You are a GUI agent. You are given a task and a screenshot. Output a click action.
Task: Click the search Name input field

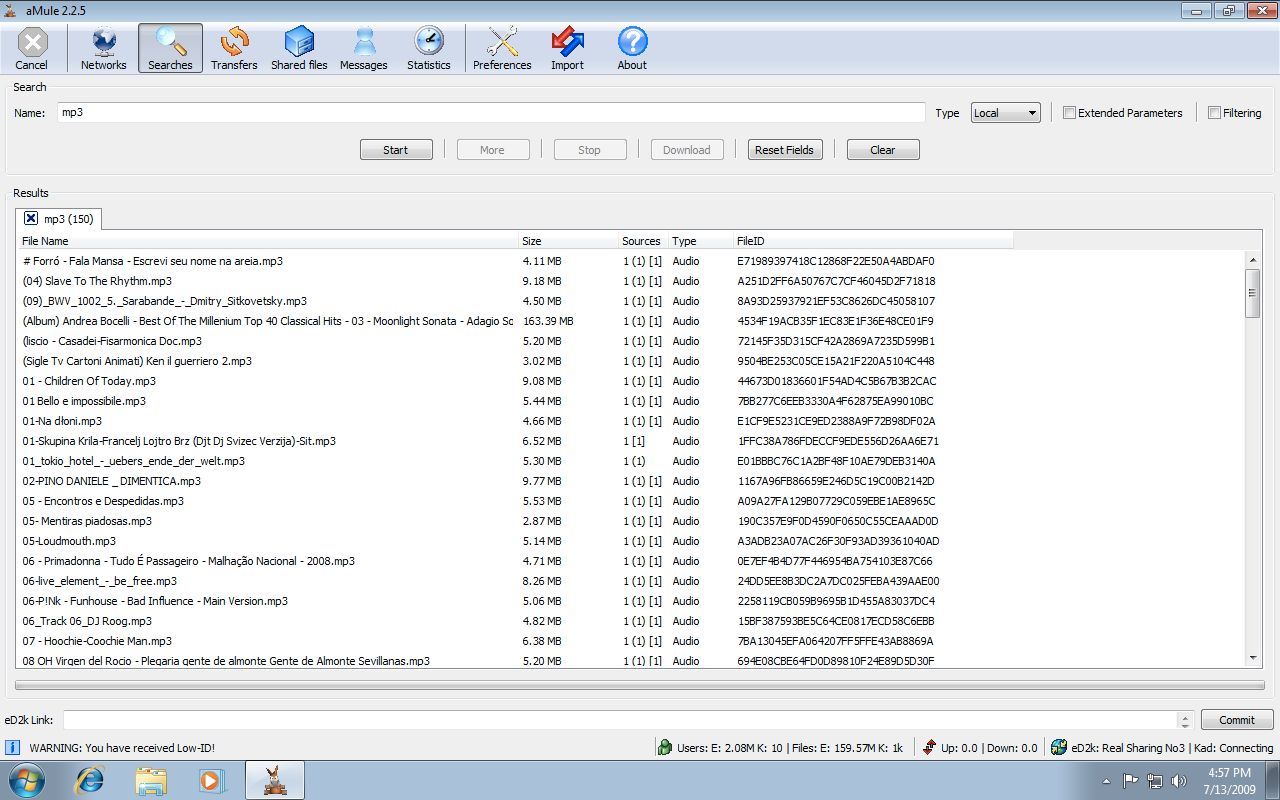[491, 113]
